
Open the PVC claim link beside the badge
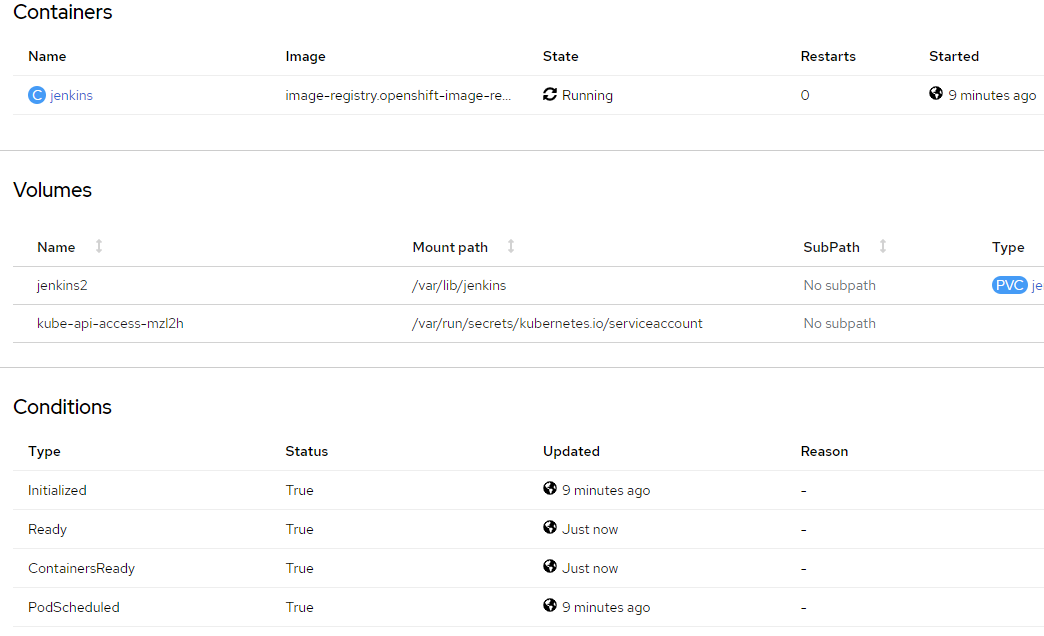click(x=1037, y=284)
